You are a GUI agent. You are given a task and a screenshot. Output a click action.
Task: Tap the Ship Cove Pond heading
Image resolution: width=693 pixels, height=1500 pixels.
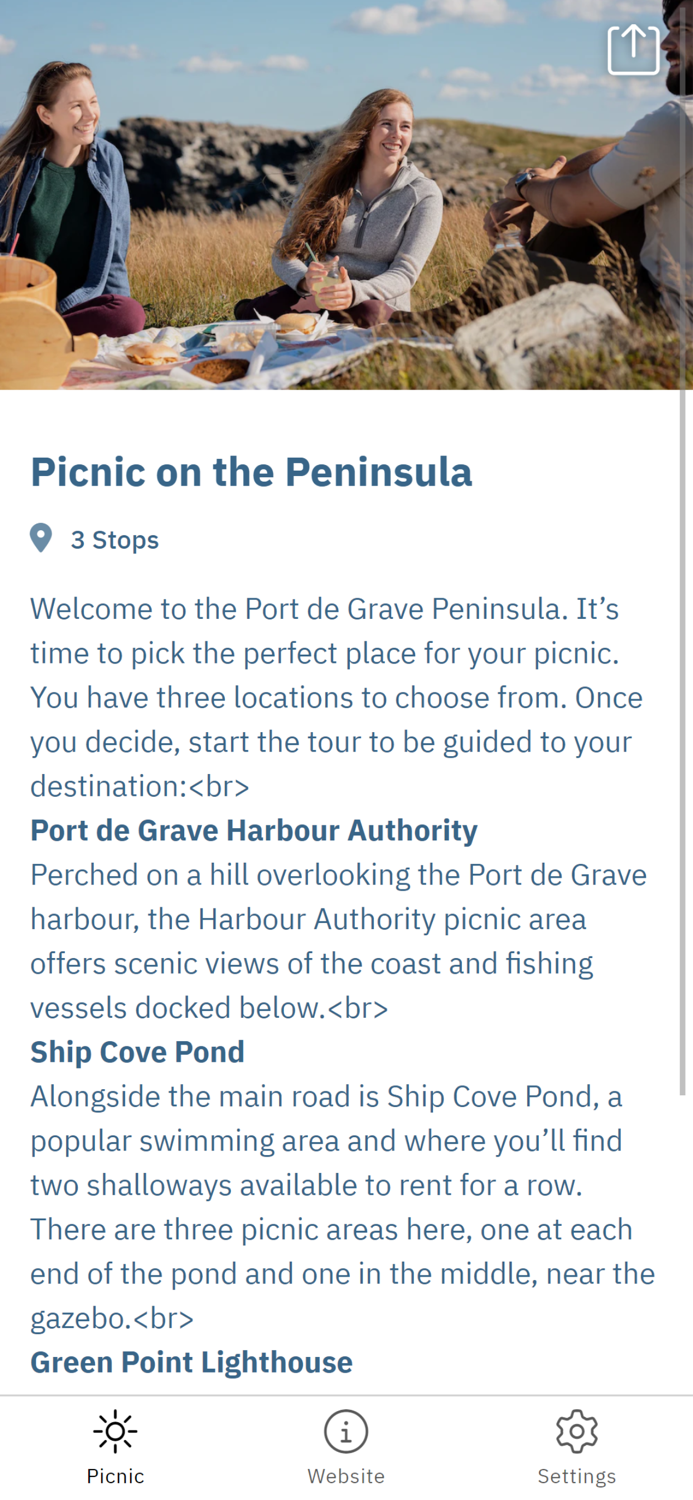click(138, 1052)
